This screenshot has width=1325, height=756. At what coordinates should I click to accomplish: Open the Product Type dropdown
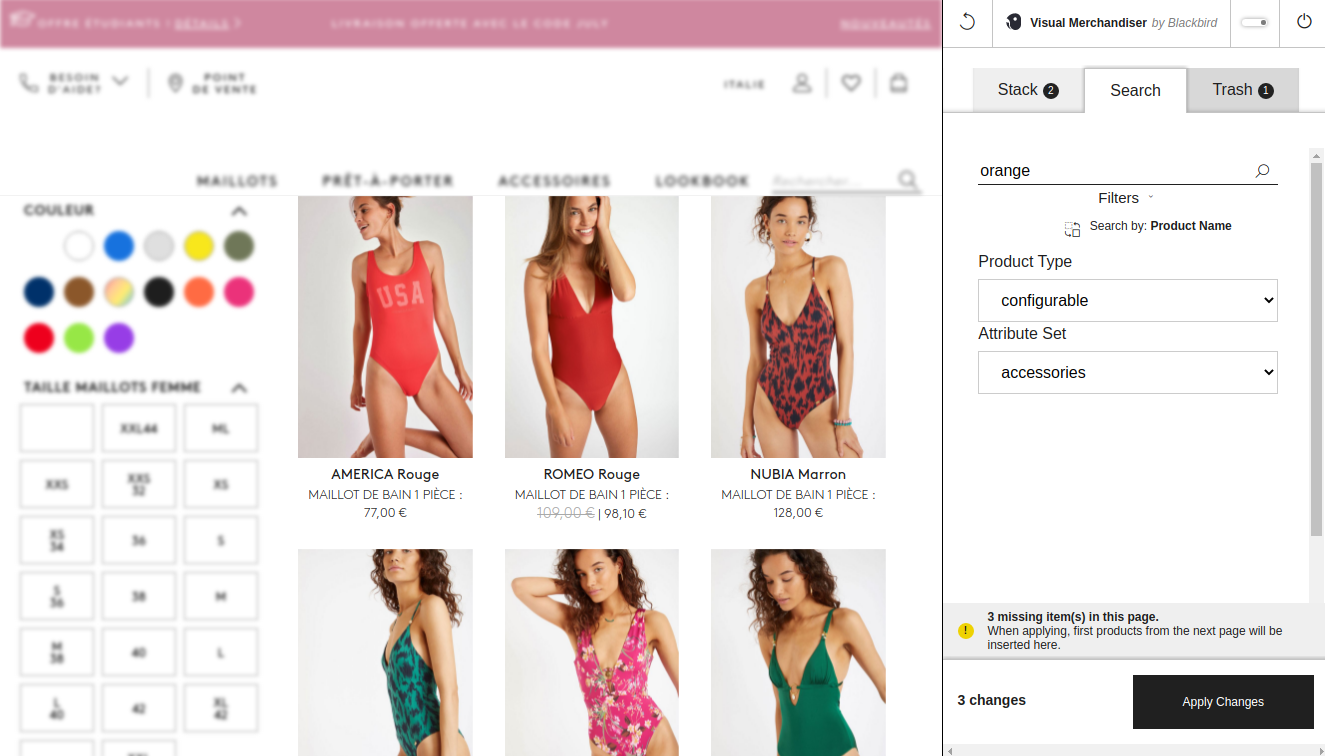1128,300
